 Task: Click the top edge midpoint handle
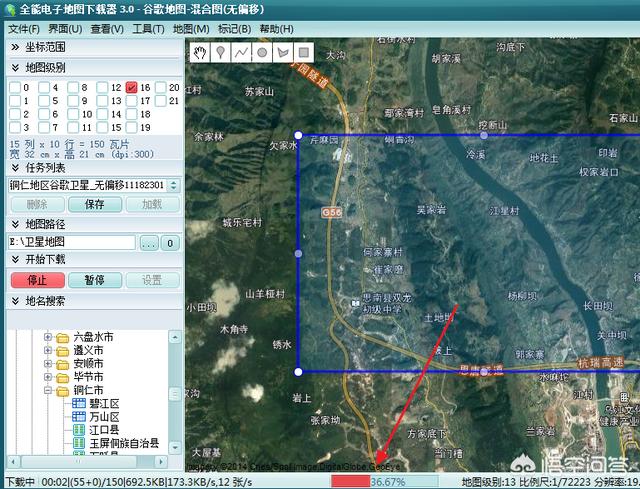[484, 135]
